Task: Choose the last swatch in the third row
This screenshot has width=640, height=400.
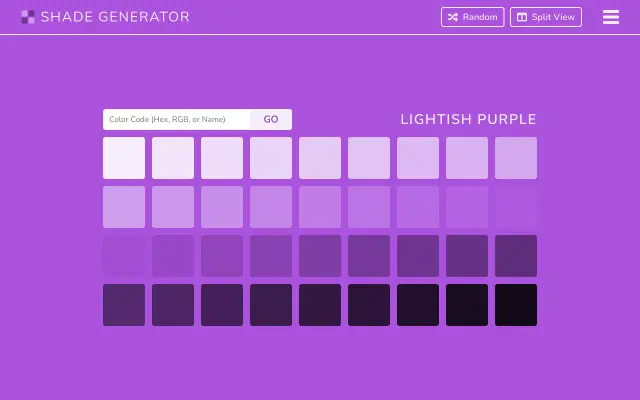Action: click(516, 256)
